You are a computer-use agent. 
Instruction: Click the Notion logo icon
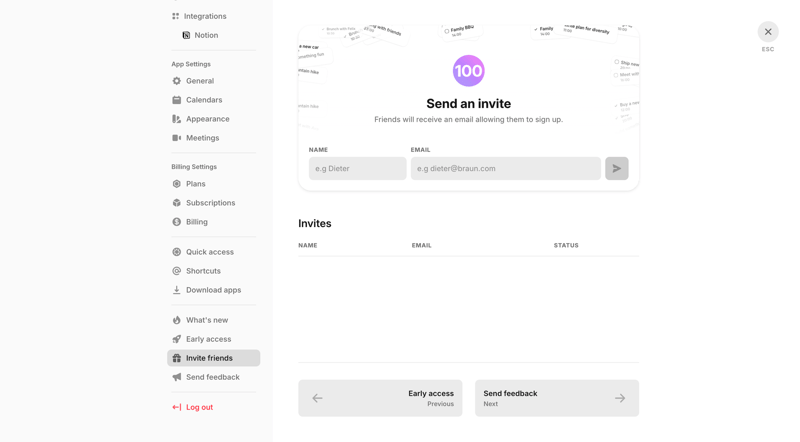186,35
